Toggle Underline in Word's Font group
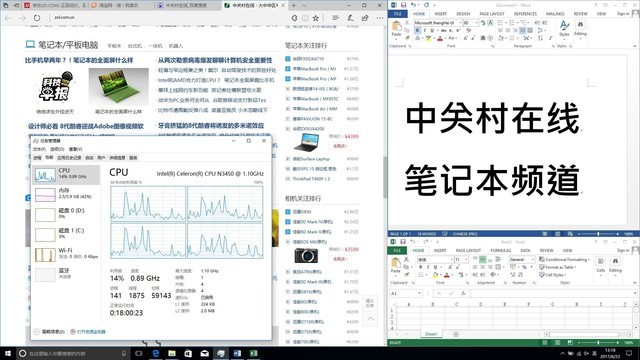The image size is (640, 360). pos(432,31)
